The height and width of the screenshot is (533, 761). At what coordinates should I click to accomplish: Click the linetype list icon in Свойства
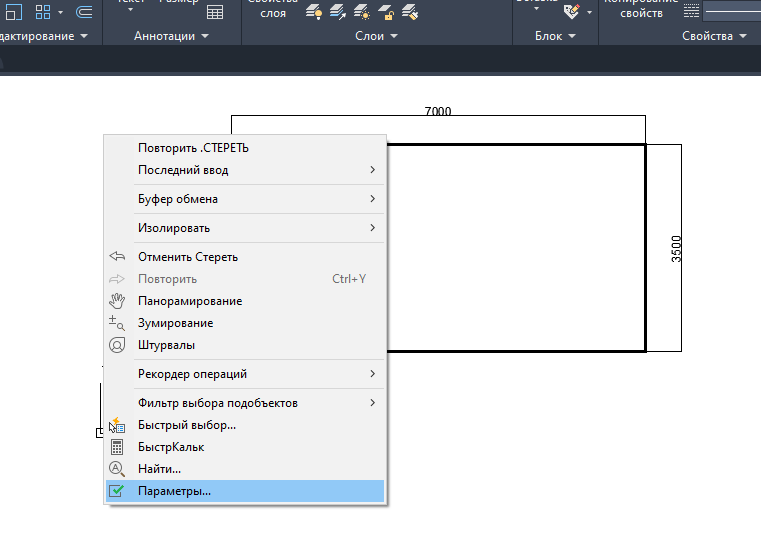click(x=691, y=11)
